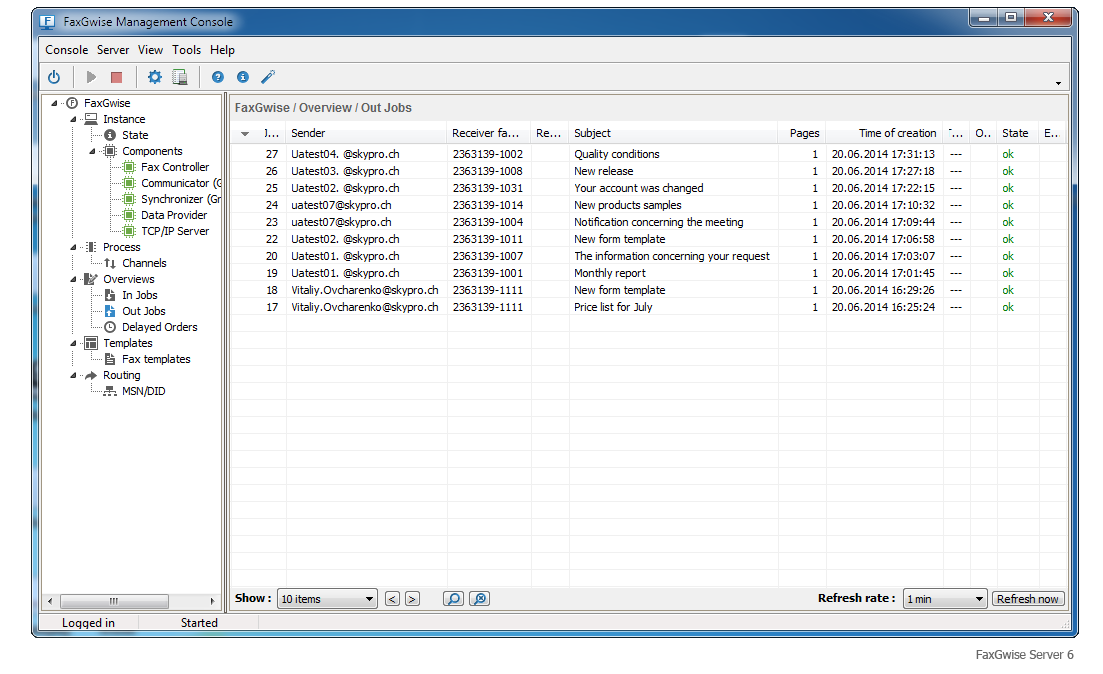Image resolution: width=1103 pixels, height=674 pixels.
Task: Open the Server menu
Action: [x=113, y=50]
